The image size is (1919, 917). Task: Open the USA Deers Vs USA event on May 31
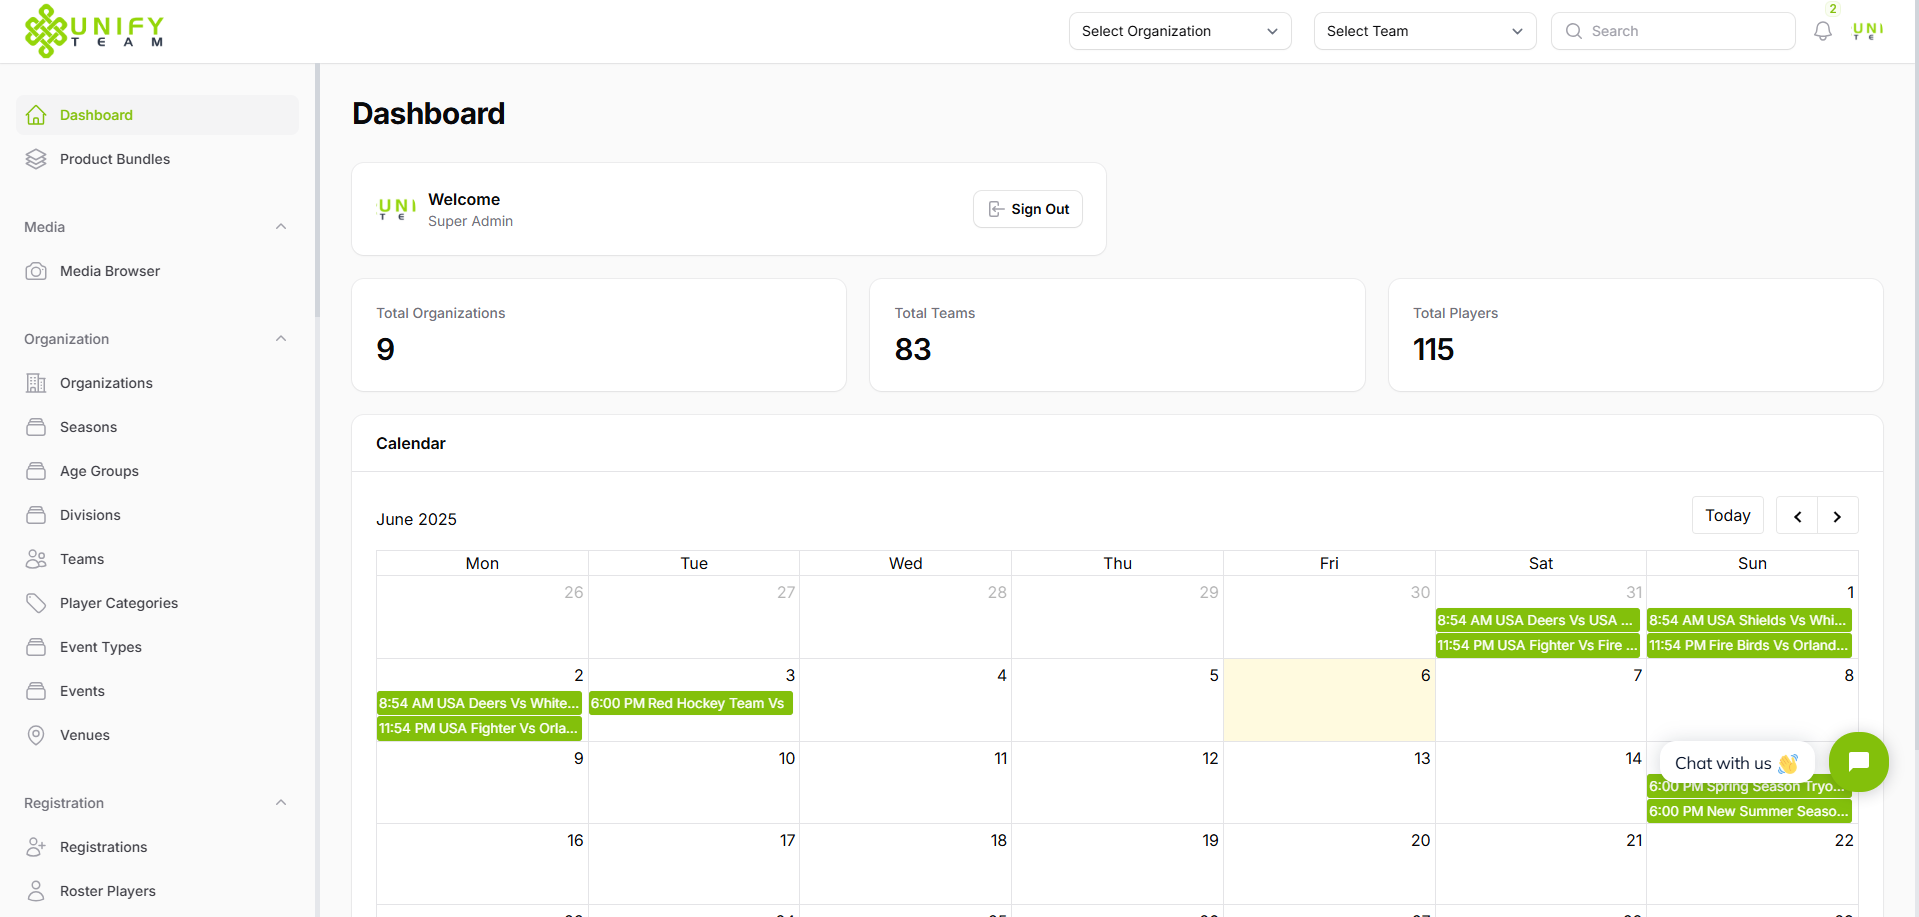pos(1536,620)
